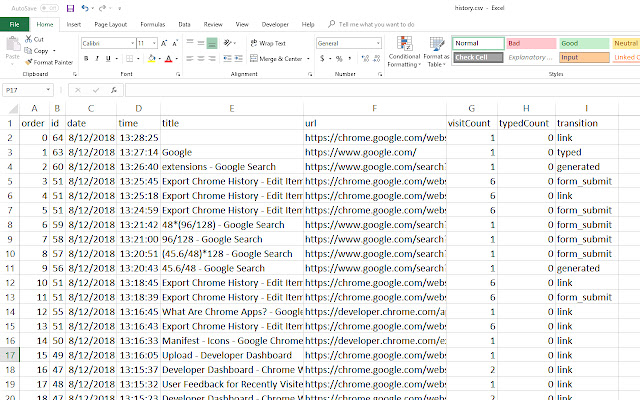The width and height of the screenshot is (640, 400).
Task: Apply the Check Cell style
Action: pos(476,58)
